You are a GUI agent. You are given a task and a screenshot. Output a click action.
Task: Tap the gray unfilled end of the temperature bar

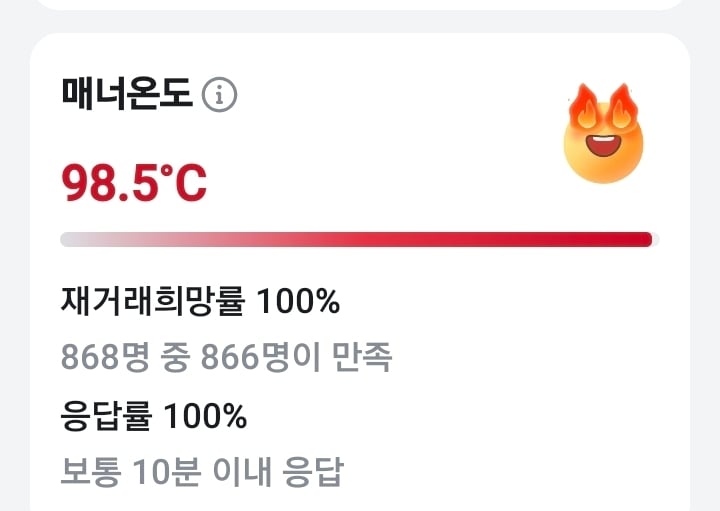(656, 240)
